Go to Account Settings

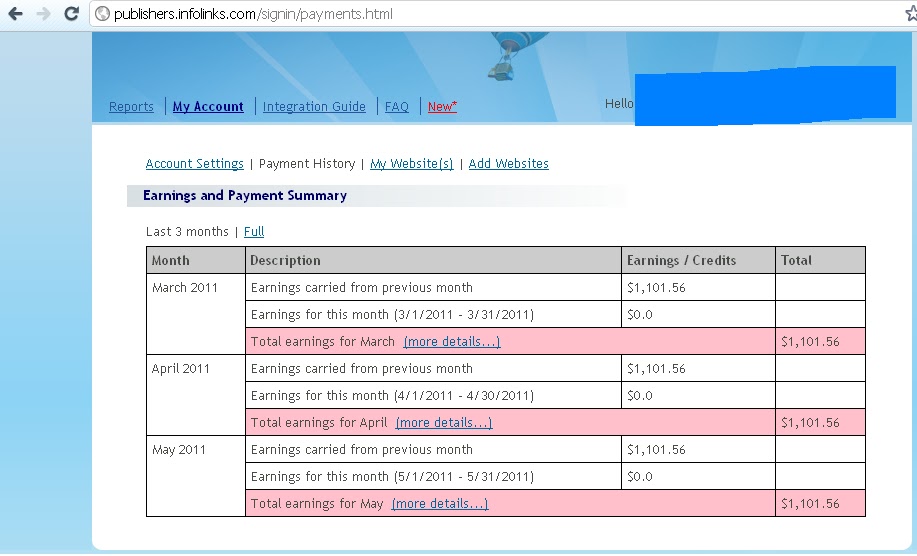(x=194, y=164)
